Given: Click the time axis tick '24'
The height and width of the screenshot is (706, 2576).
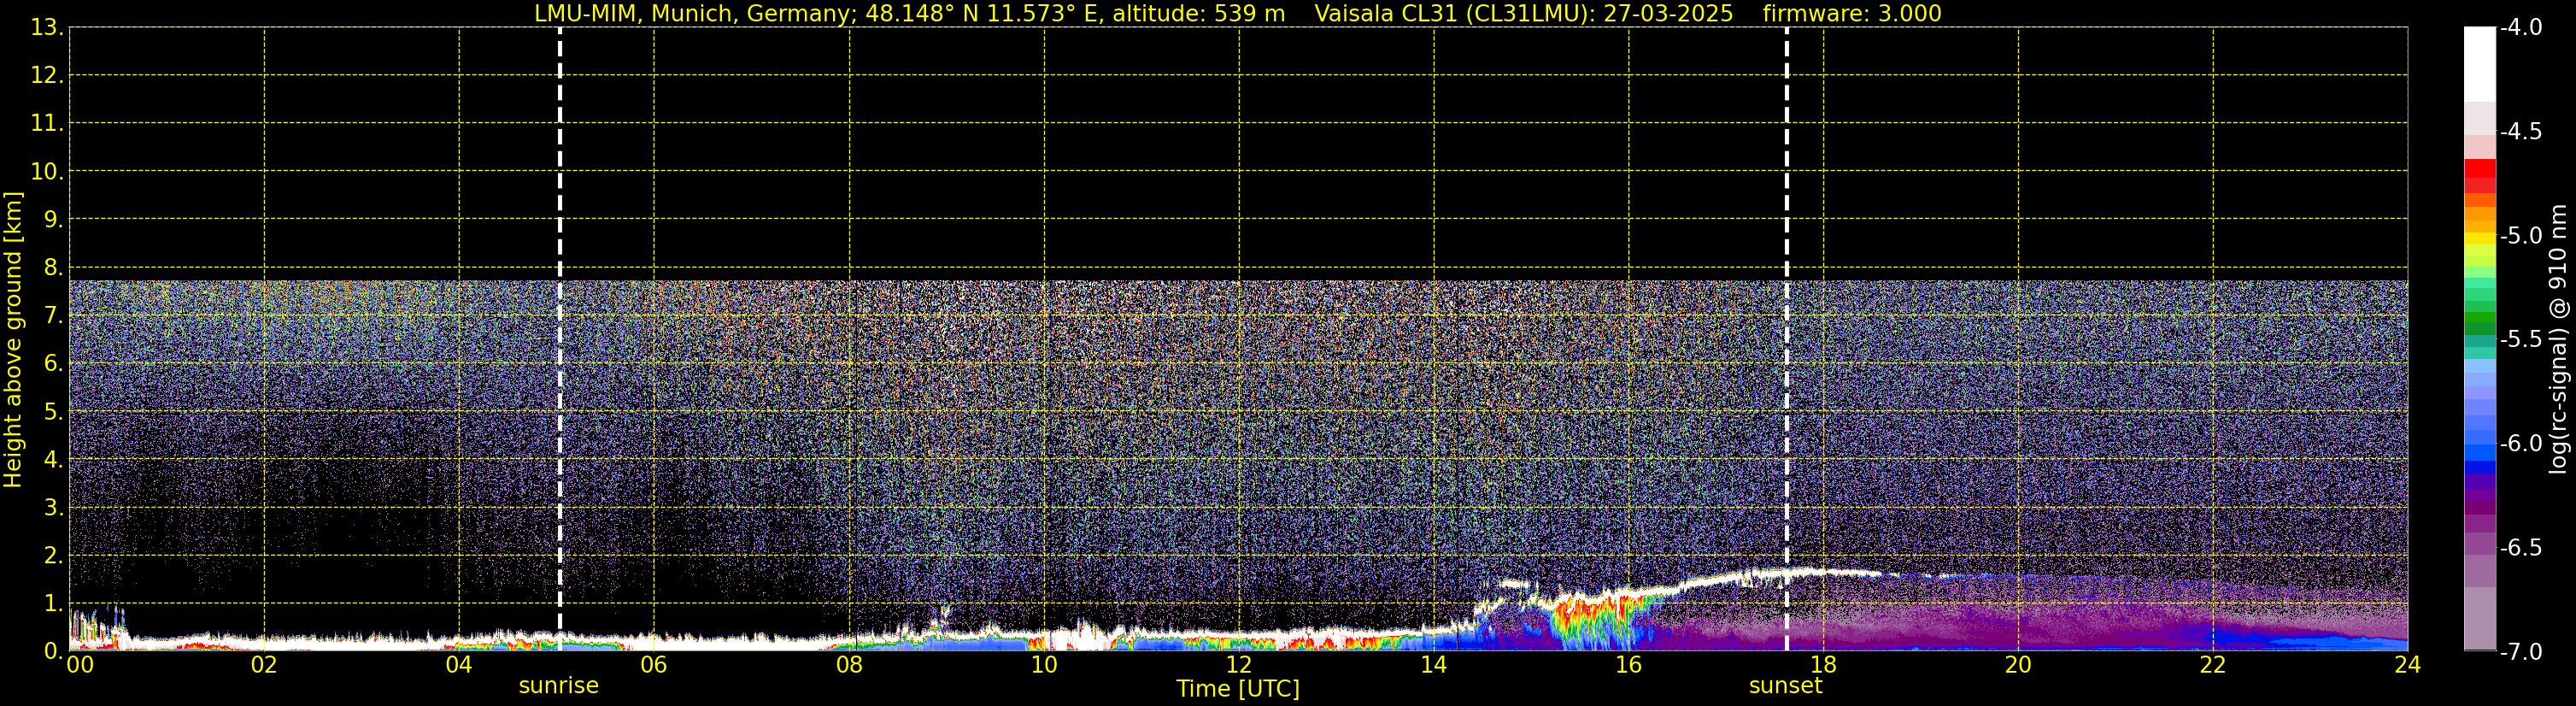Looking at the screenshot, I should (2407, 664).
